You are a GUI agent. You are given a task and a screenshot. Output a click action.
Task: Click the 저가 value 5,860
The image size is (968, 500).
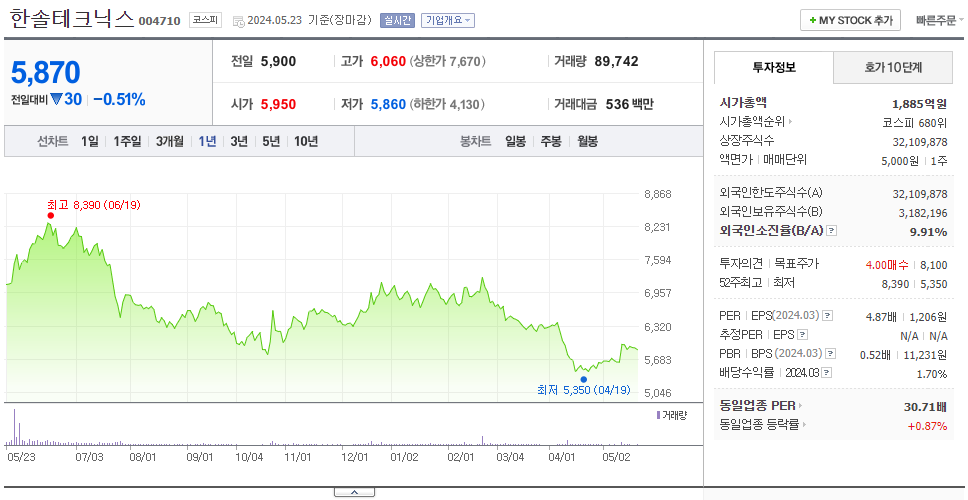pyautogui.click(x=388, y=104)
